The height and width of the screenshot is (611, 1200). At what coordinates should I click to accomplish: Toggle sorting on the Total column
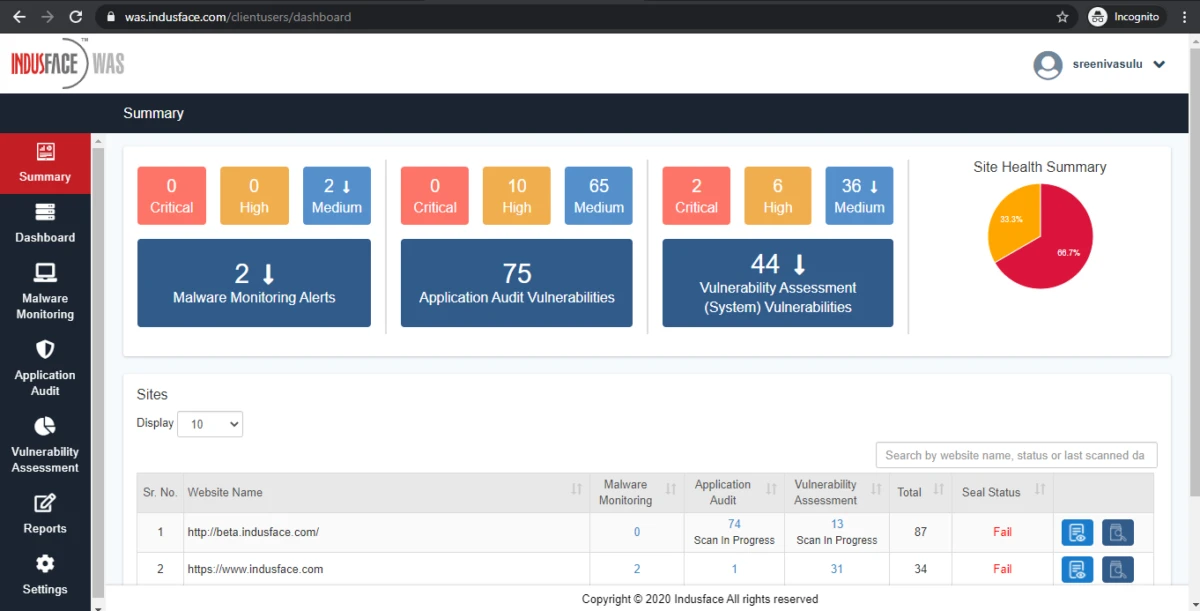[x=936, y=488]
